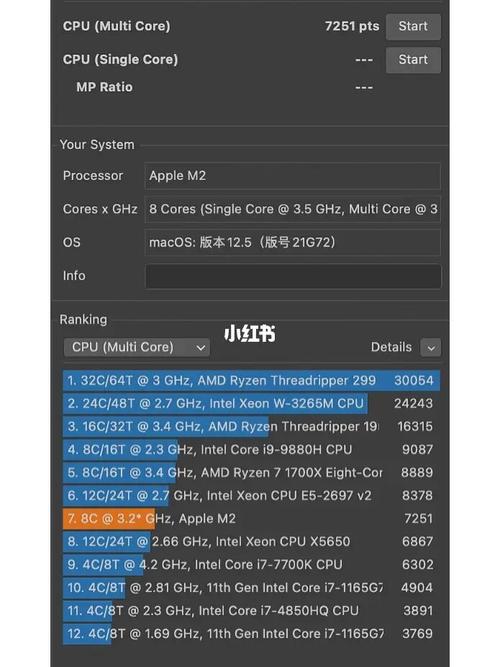Select the AMD Ryzen 7 1700X ranking row

(x=251, y=473)
